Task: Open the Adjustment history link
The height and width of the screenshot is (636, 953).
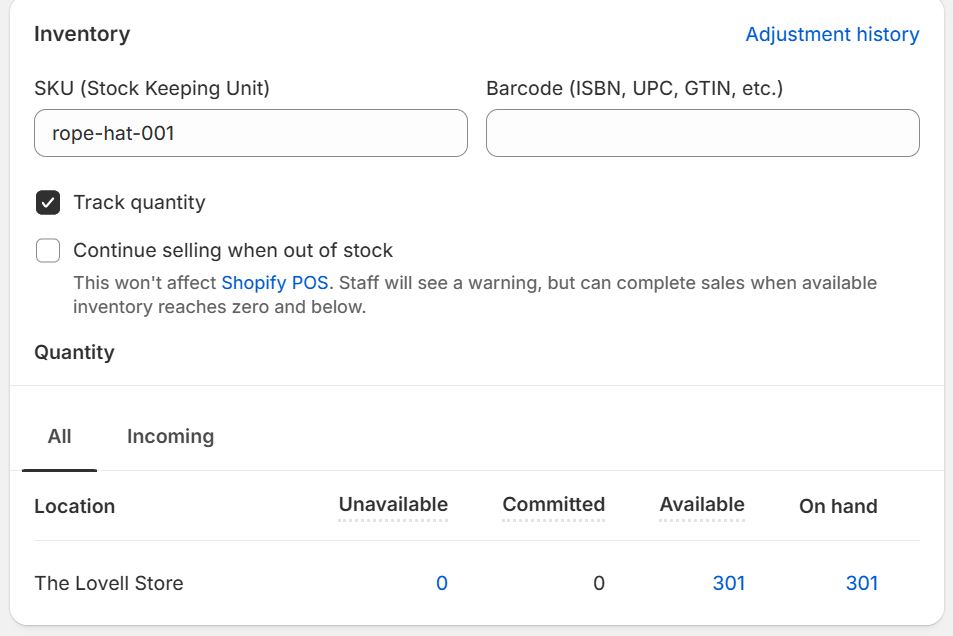Action: coord(832,34)
